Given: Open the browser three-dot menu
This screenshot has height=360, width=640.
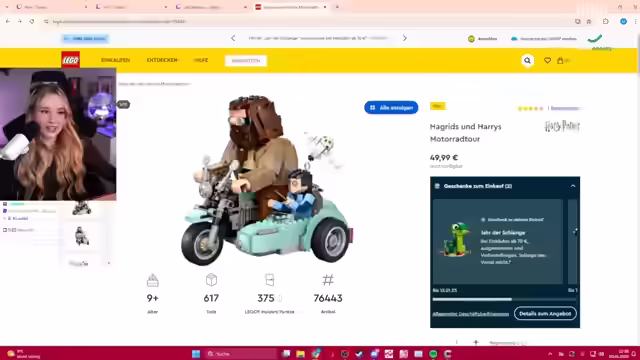Looking at the screenshot, I should pos(635,21).
